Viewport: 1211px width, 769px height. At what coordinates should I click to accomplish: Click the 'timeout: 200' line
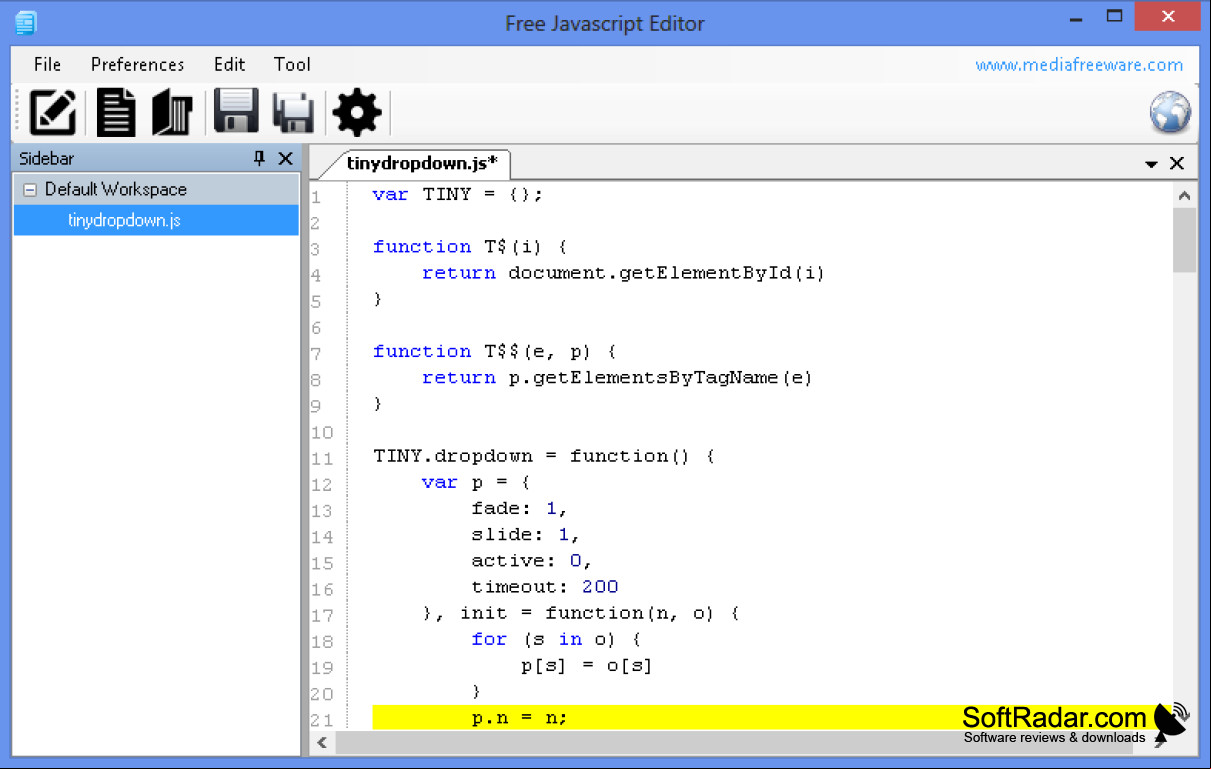[x=545, y=587]
